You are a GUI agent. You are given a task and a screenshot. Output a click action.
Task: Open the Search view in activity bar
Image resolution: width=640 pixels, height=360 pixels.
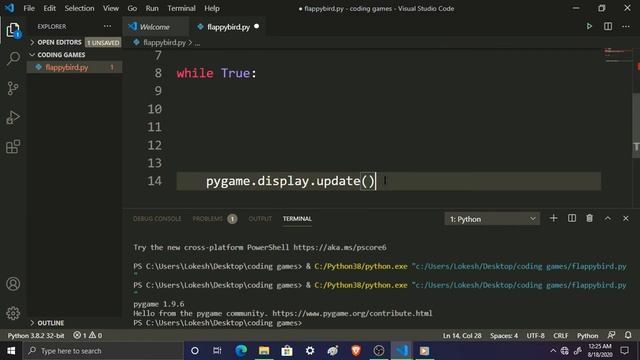13,59
